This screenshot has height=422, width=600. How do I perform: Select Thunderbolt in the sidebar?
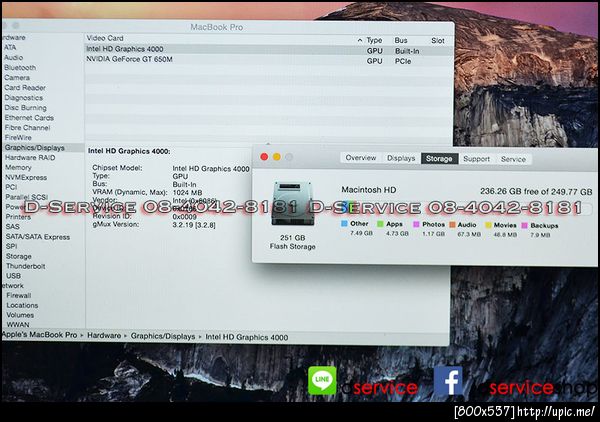[26, 266]
